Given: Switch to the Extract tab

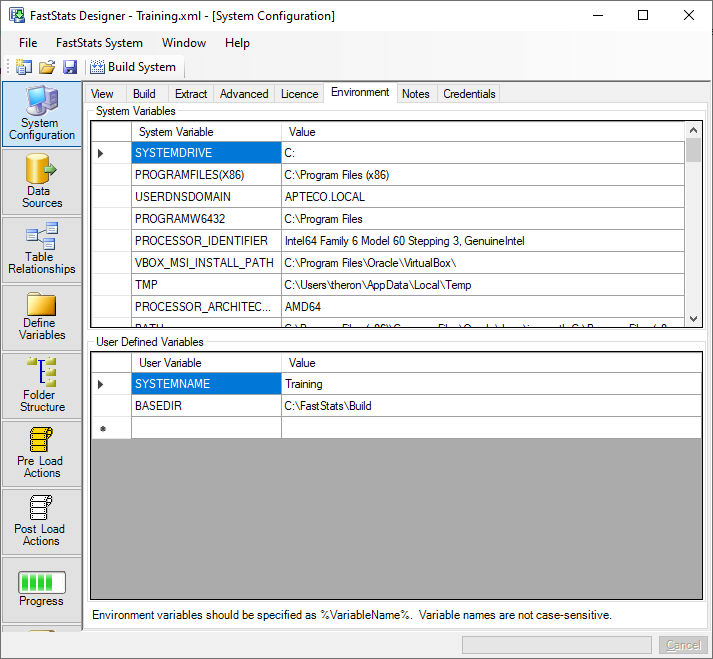Looking at the screenshot, I should [x=191, y=94].
